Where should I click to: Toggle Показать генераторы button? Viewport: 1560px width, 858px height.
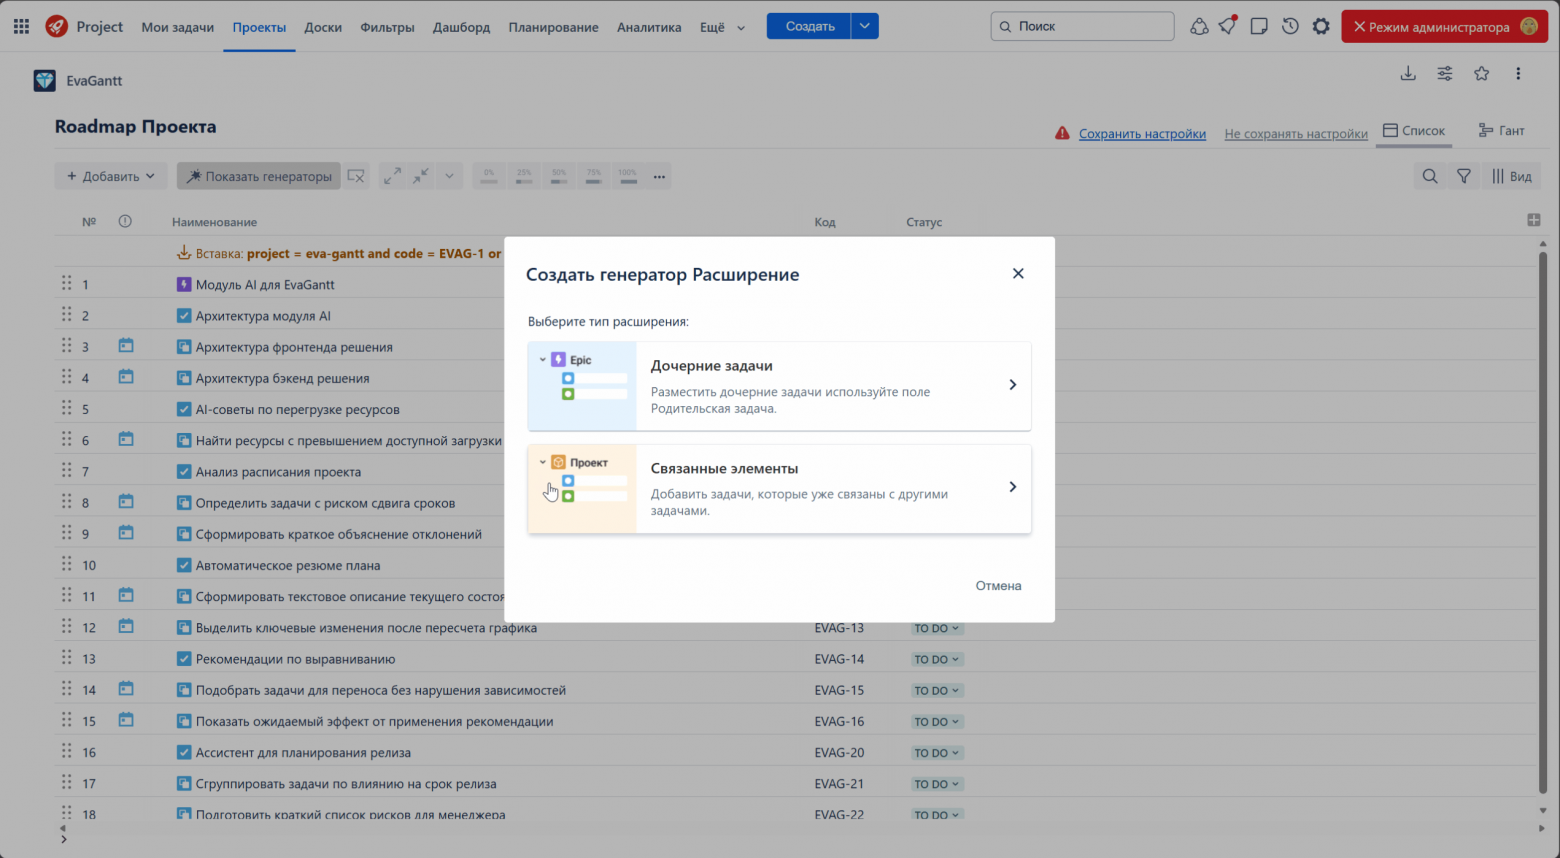[259, 176]
